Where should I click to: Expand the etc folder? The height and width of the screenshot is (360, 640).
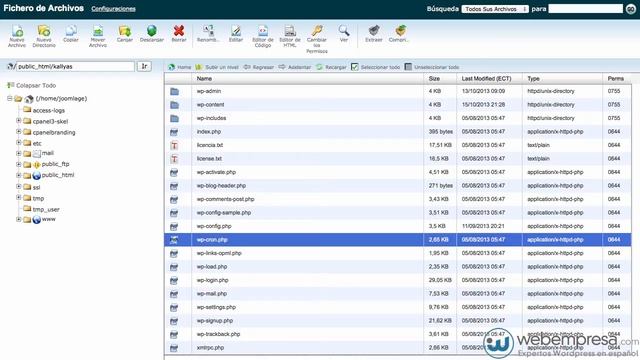(x=18, y=142)
